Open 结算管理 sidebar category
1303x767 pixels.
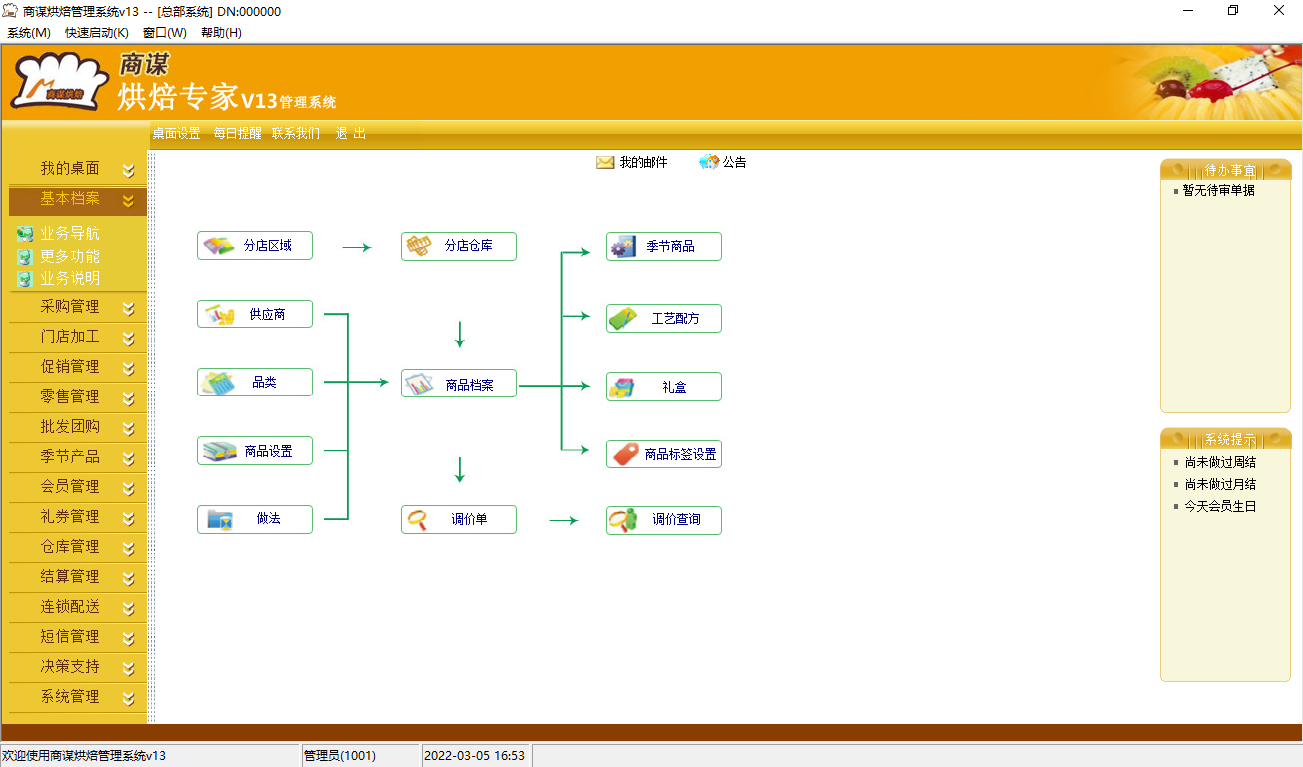(70, 577)
